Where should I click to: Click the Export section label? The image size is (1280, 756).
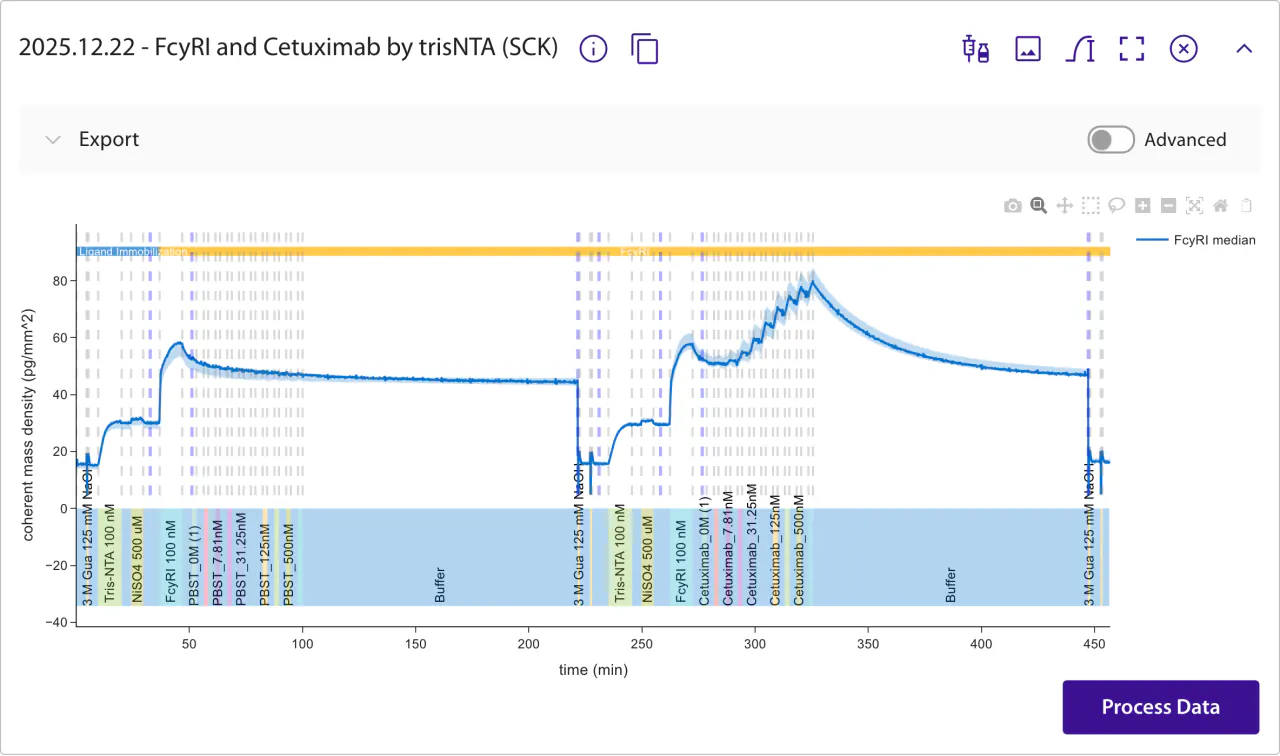click(109, 140)
